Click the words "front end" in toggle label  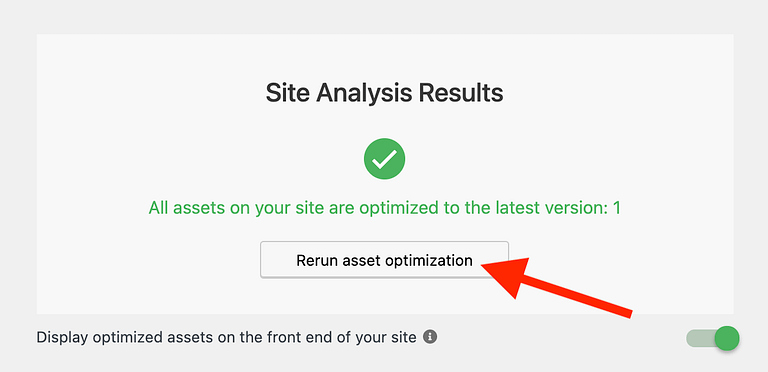click(x=327, y=337)
